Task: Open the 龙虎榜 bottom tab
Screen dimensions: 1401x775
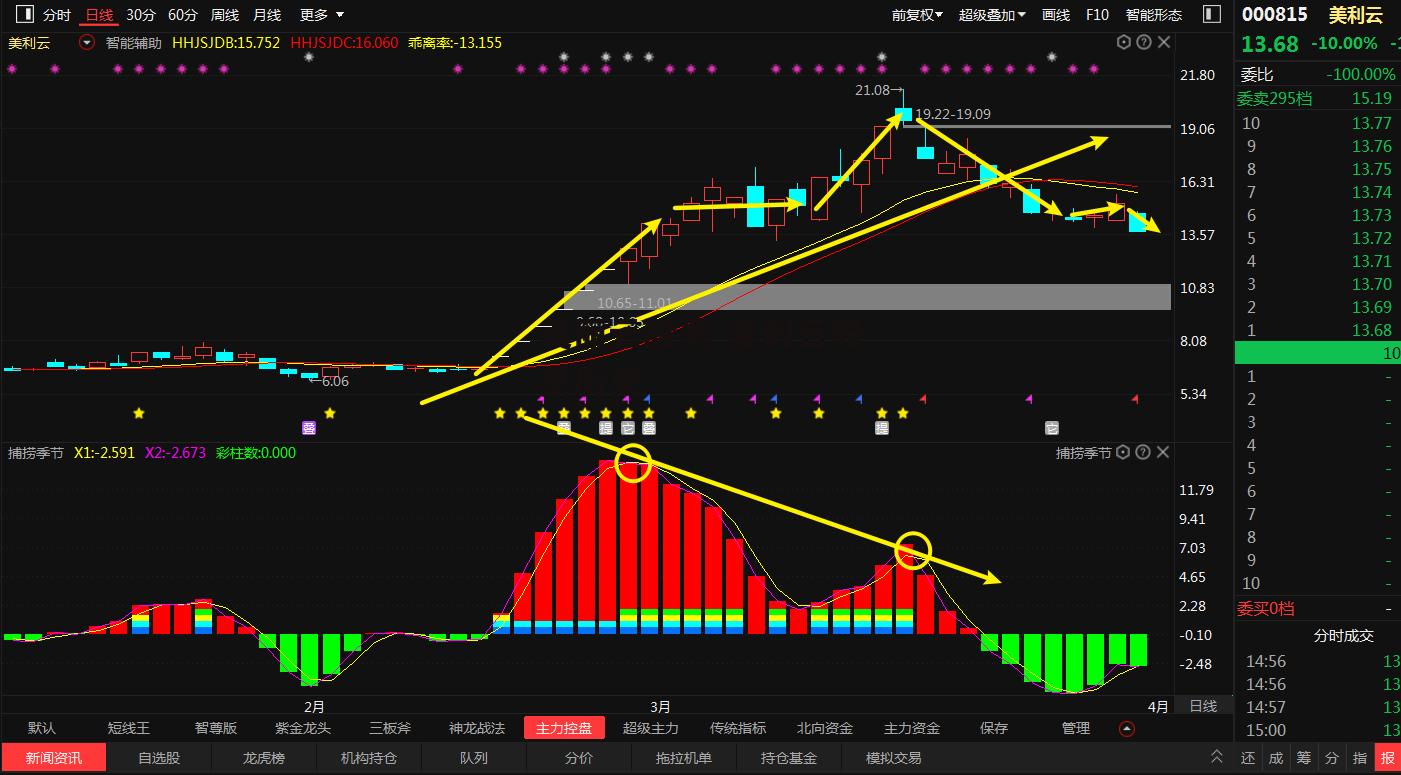Action: (264, 758)
